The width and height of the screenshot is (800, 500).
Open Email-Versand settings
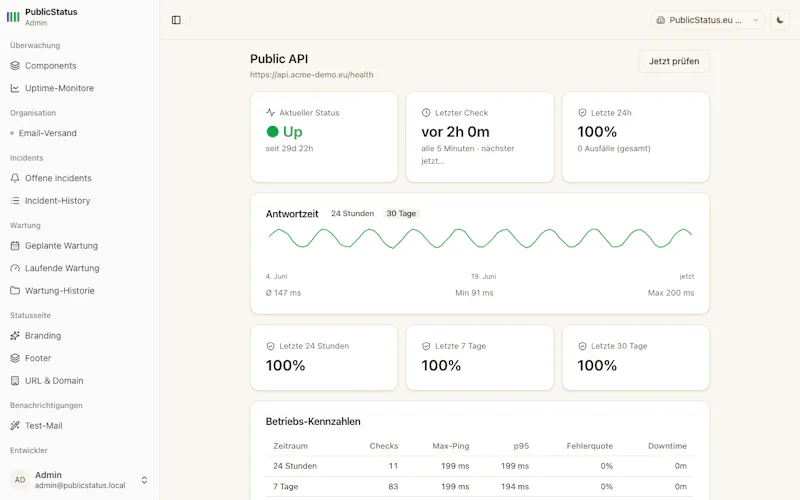47,133
